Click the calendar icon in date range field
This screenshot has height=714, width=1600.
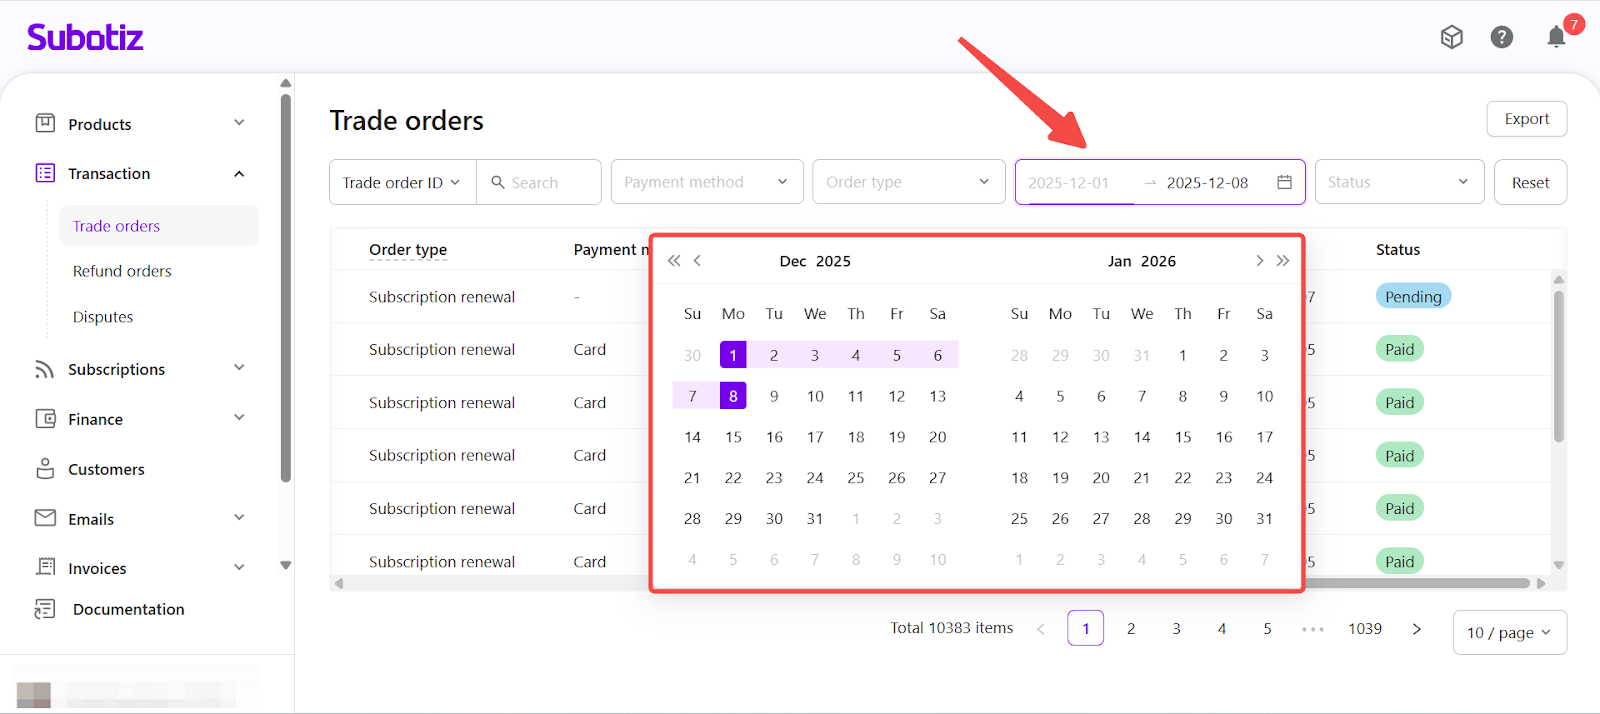coord(1284,182)
